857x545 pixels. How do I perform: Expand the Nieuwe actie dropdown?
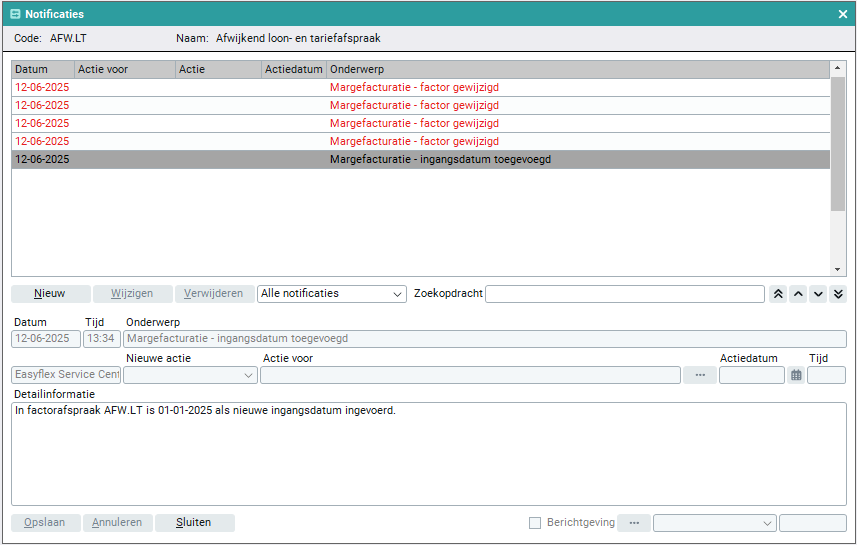(x=190, y=375)
